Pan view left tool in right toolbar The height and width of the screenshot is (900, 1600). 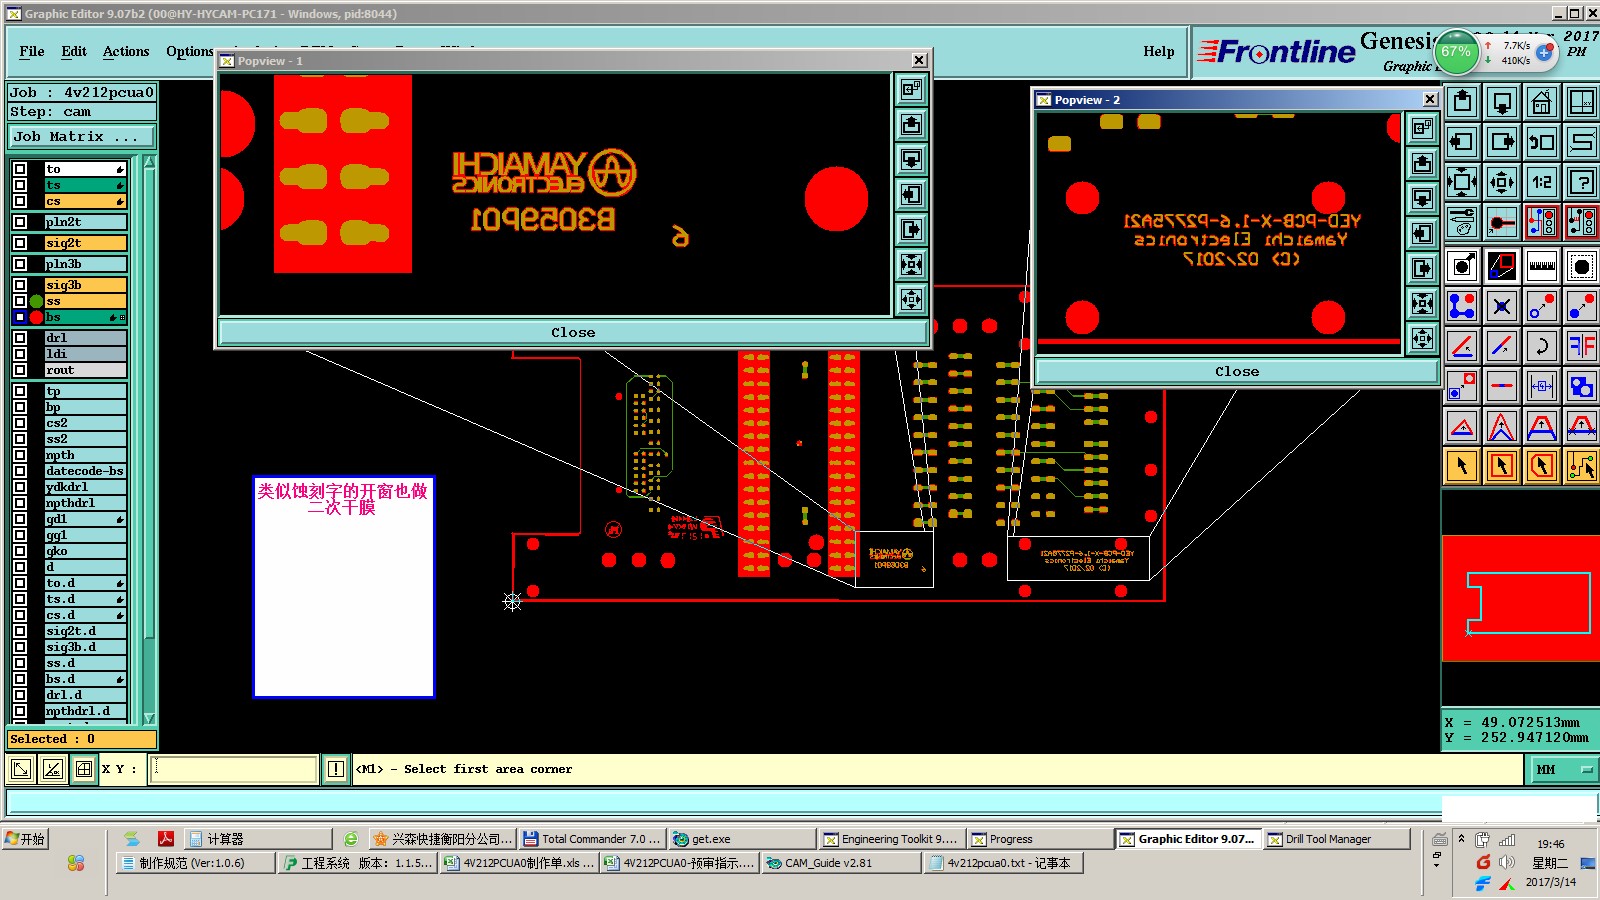tap(1462, 142)
